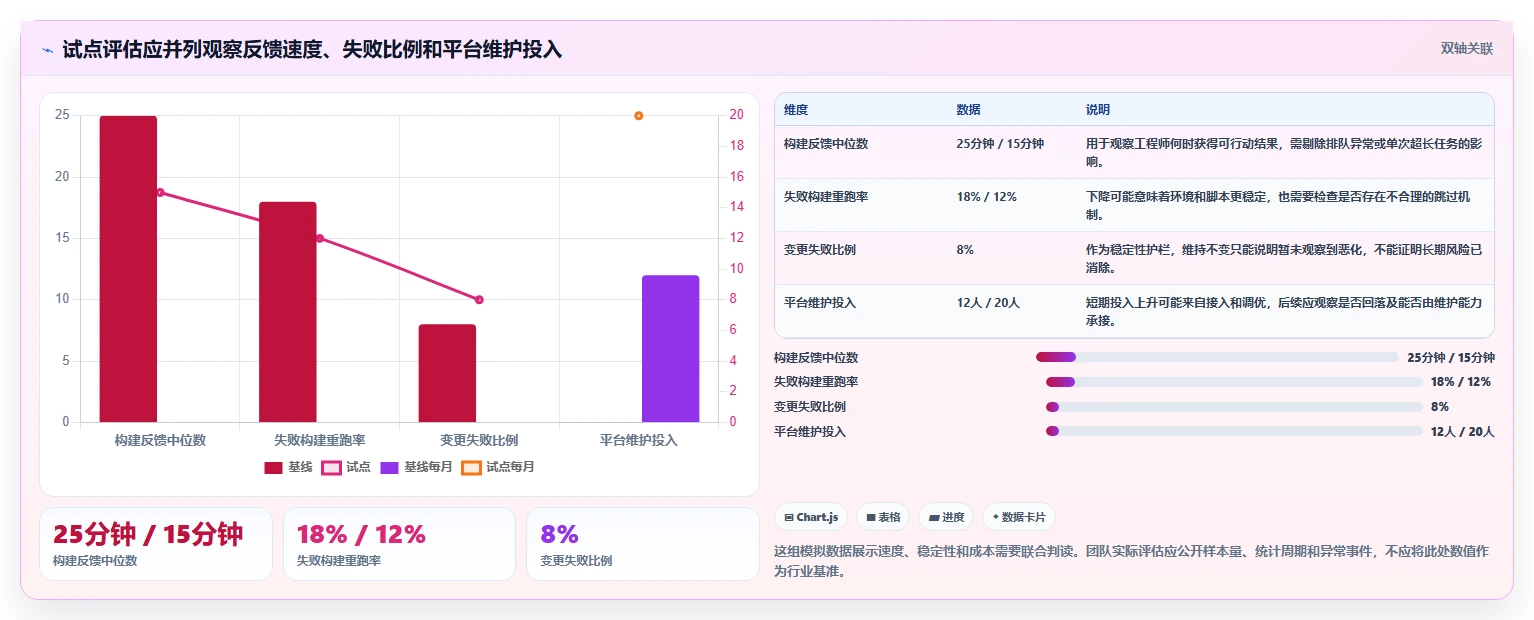1534x620 pixels.
Task: Click the left axis tick label 25
Action: (x=62, y=115)
